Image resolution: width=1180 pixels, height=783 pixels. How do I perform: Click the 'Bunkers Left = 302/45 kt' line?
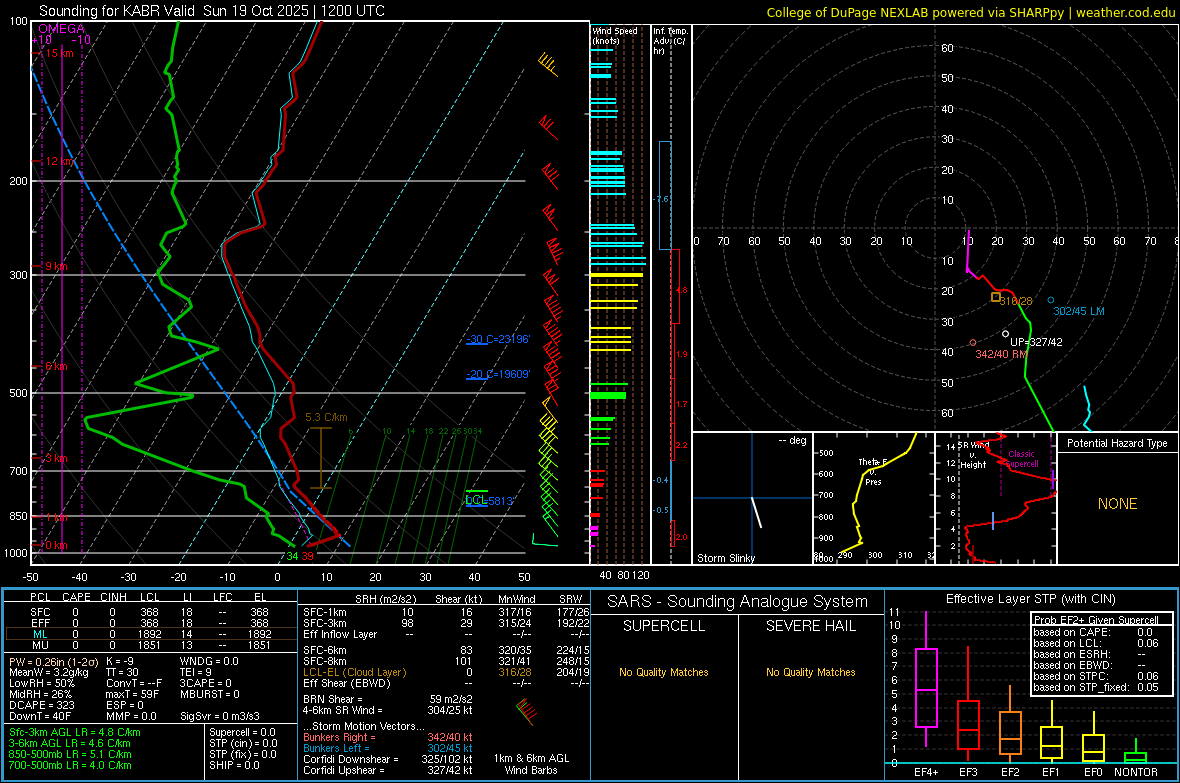pyautogui.click(x=388, y=748)
